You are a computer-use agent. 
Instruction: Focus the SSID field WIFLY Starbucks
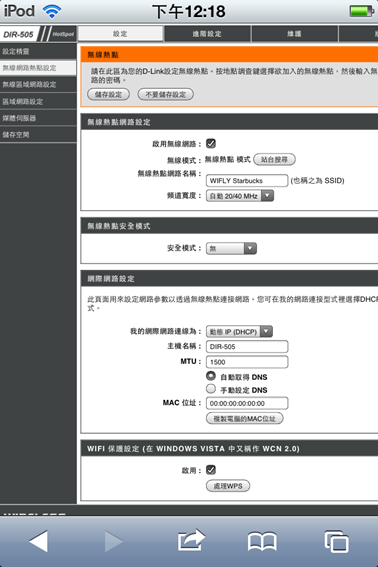pyautogui.click(x=247, y=180)
